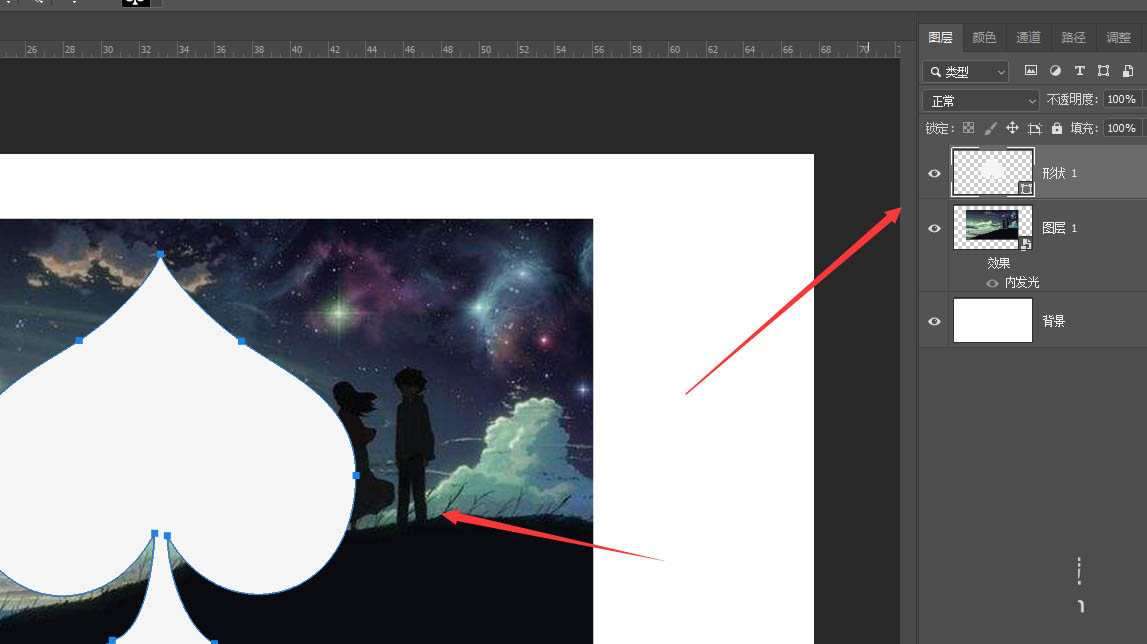Click the pixel layer filter icon
Screen dimensions: 1147x644
[1031, 72]
